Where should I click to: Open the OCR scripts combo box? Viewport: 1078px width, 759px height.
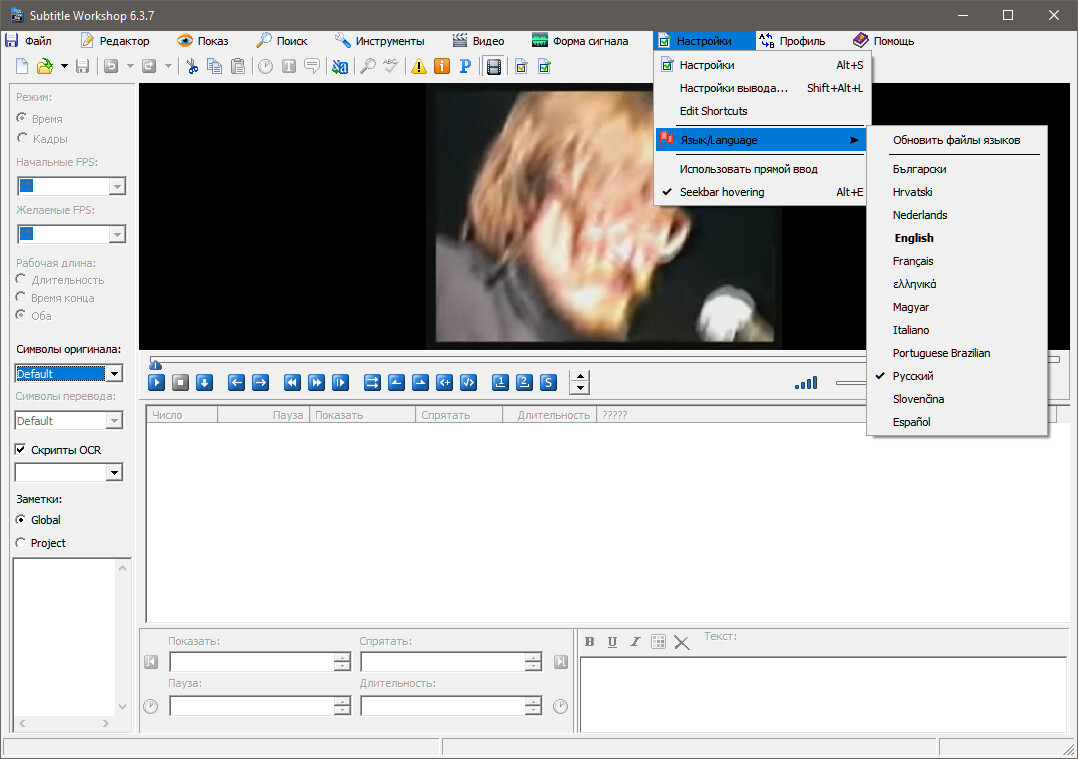(x=69, y=472)
